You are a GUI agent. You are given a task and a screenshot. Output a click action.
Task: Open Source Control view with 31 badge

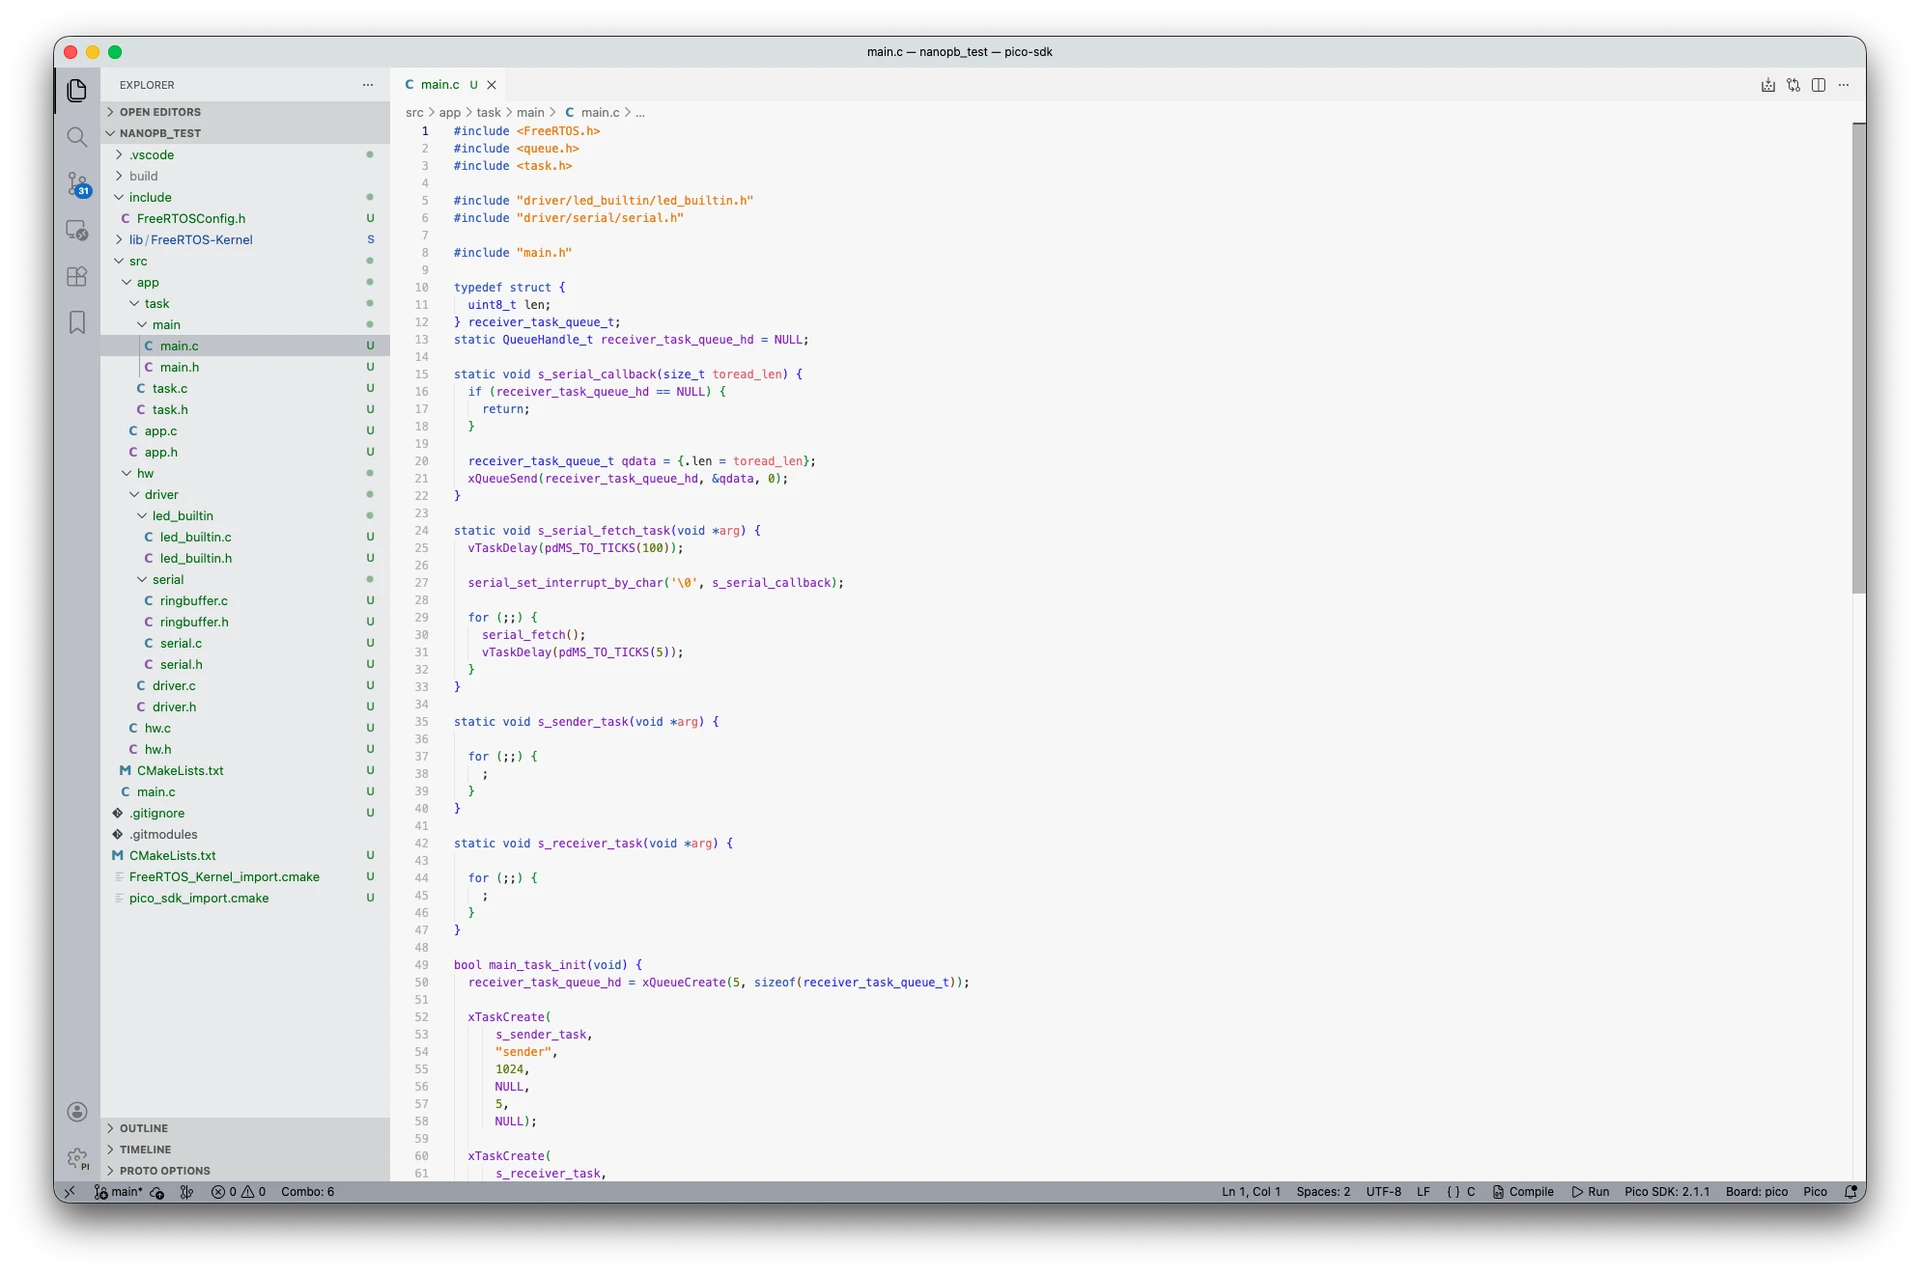[x=77, y=184]
